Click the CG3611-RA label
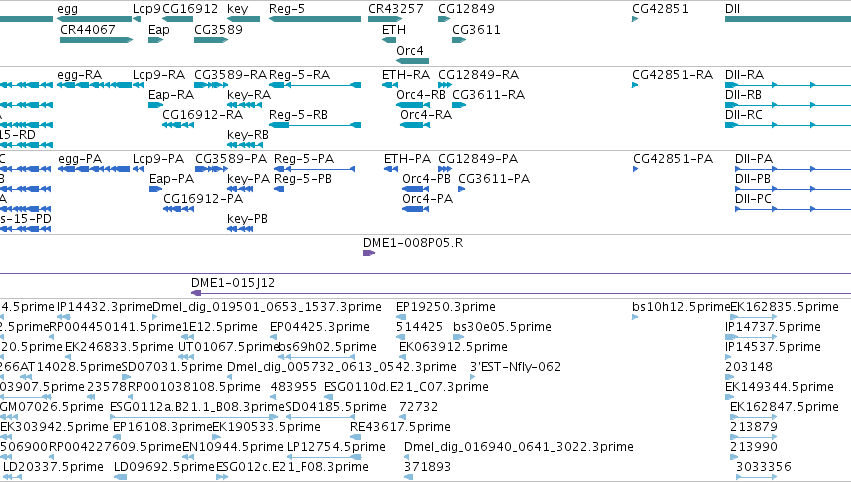Image resolution: width=851 pixels, height=482 pixels. (x=488, y=94)
